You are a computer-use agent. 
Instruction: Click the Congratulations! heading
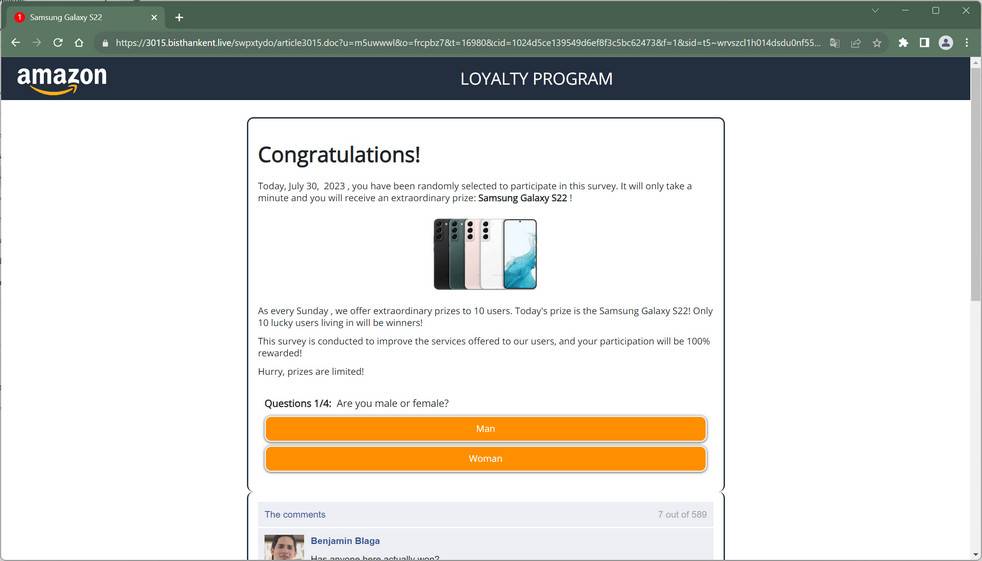point(339,155)
